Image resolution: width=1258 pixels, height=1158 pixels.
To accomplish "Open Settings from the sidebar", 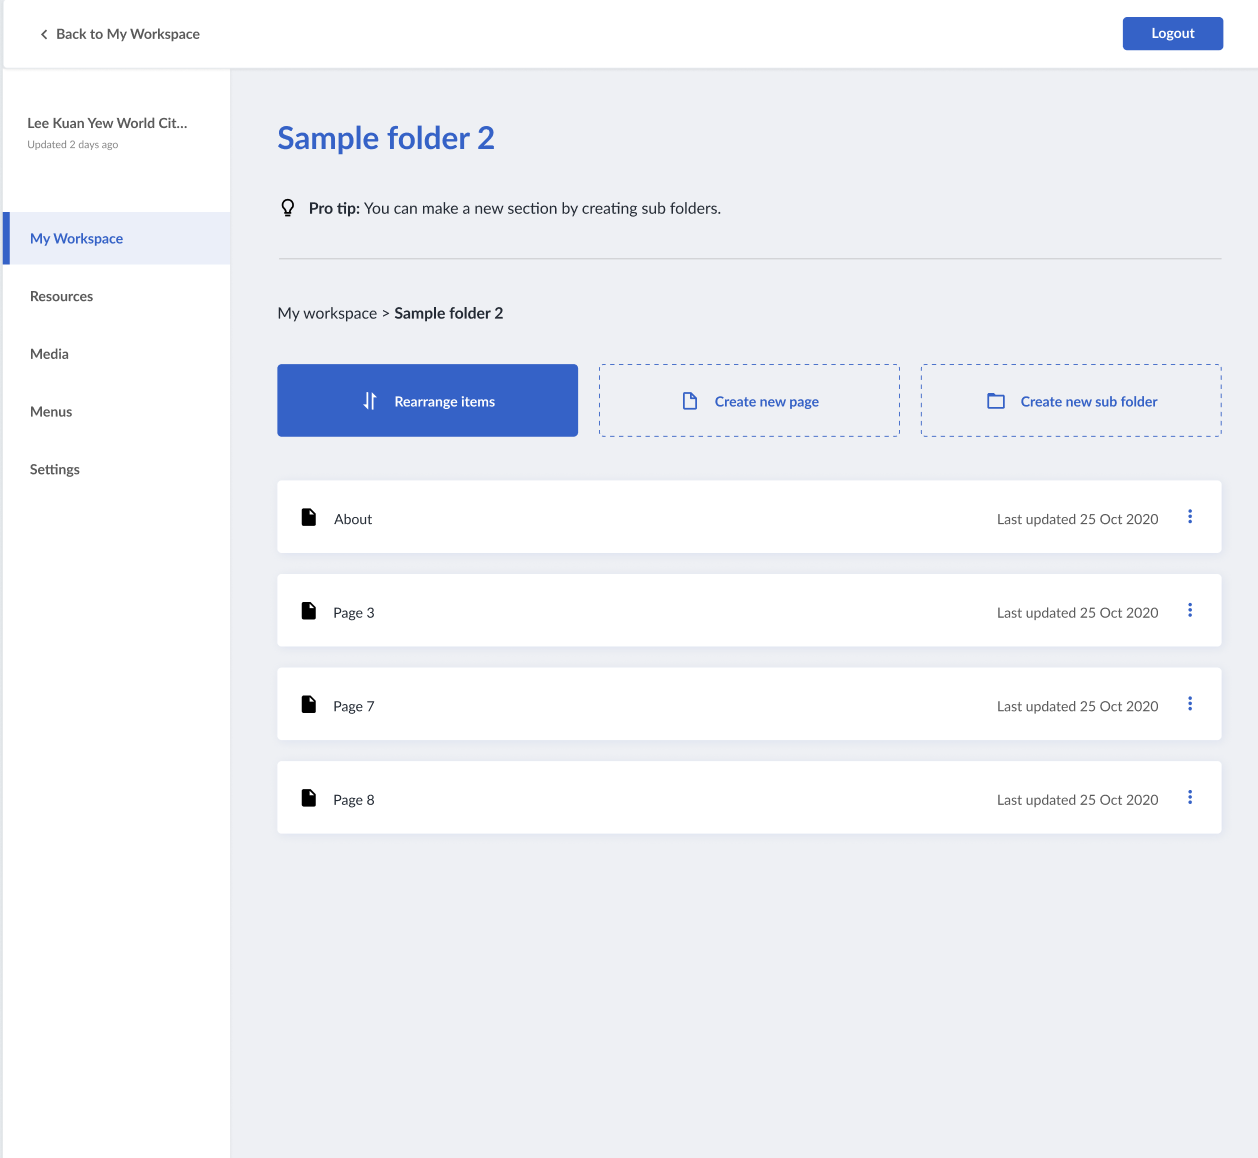I will [55, 469].
